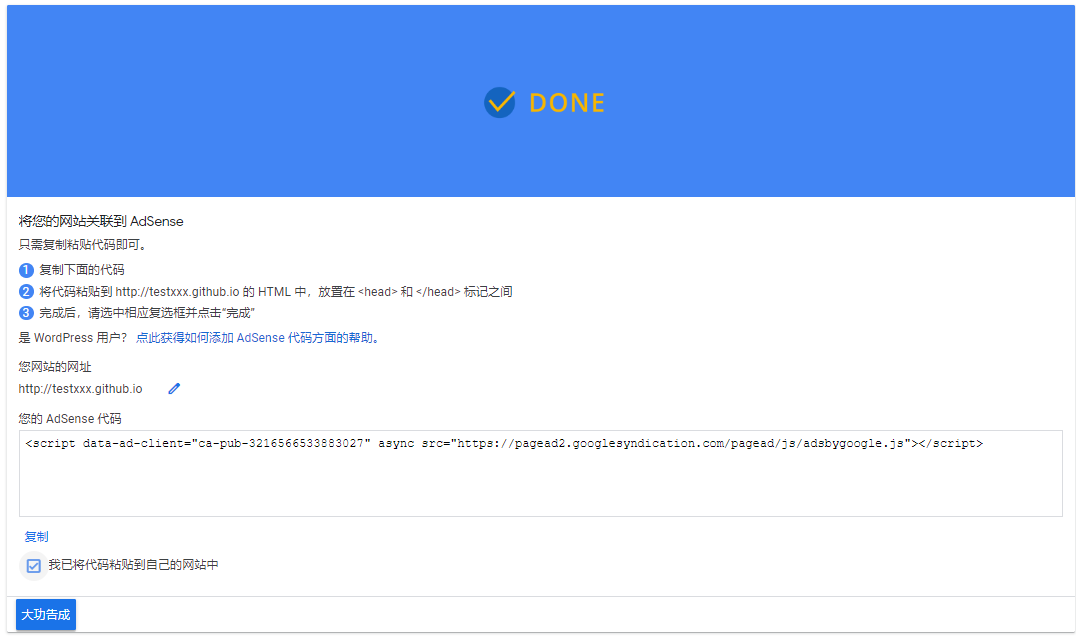The image size is (1076, 636).
Task: Click the blue DONE checkmark icon
Action: click(x=499, y=102)
